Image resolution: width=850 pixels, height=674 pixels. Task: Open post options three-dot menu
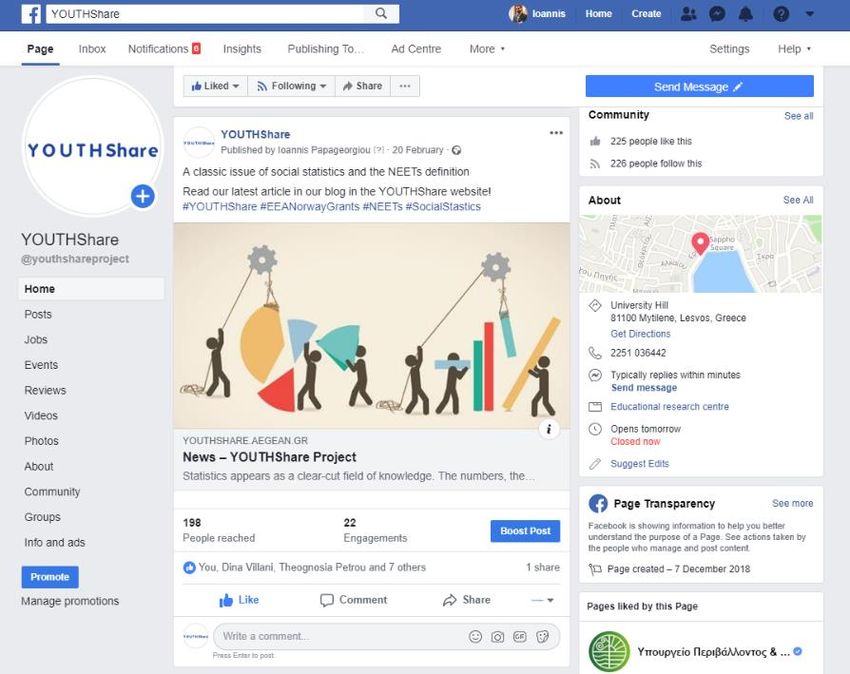(x=556, y=133)
